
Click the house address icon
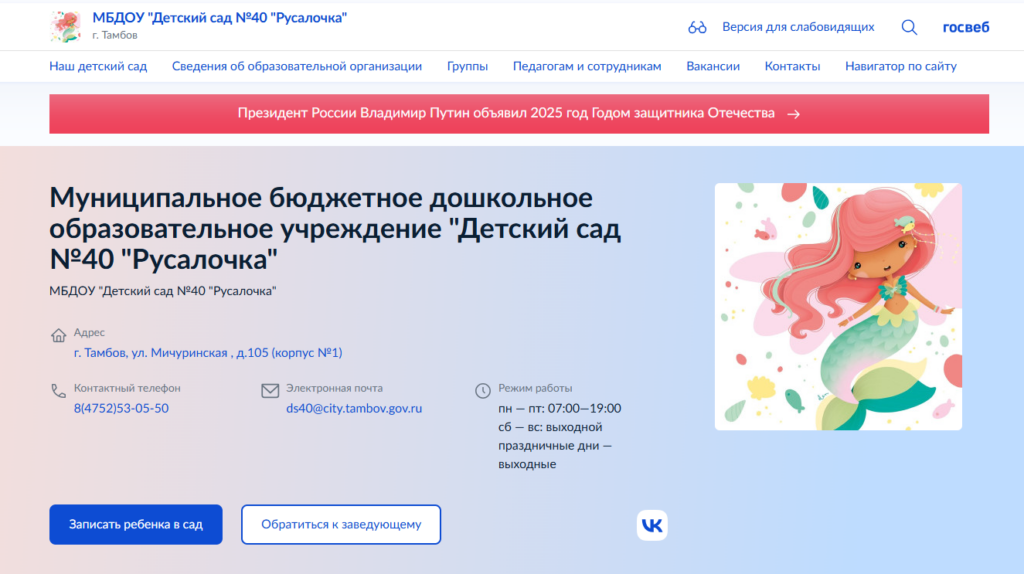58,334
